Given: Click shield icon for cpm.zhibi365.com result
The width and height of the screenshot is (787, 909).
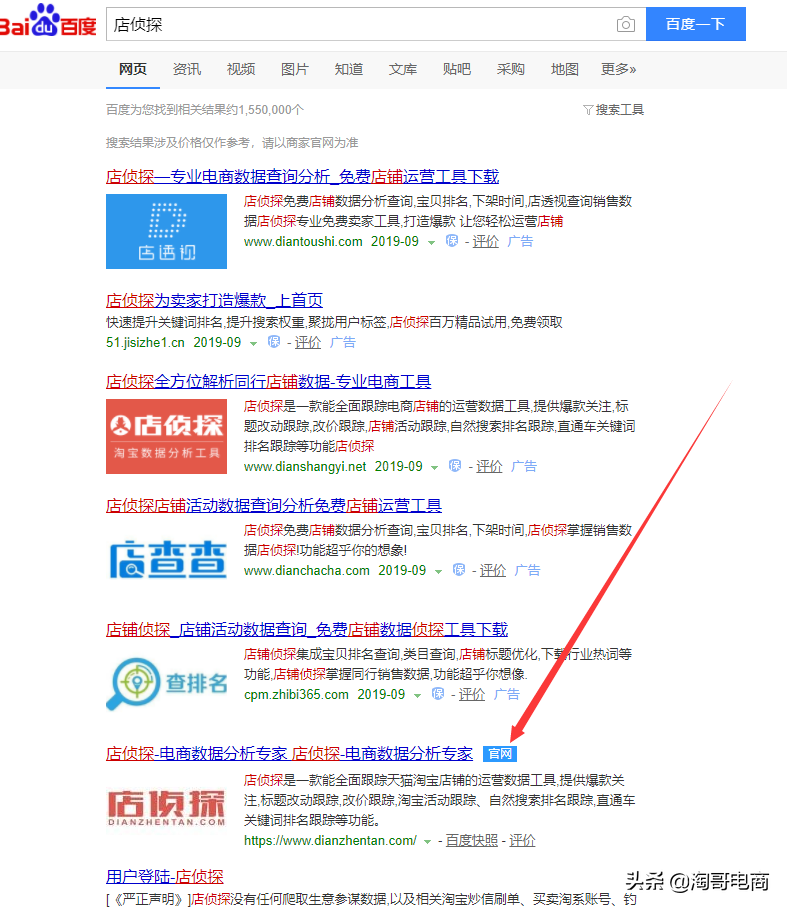Looking at the screenshot, I should pyautogui.click(x=438, y=694).
